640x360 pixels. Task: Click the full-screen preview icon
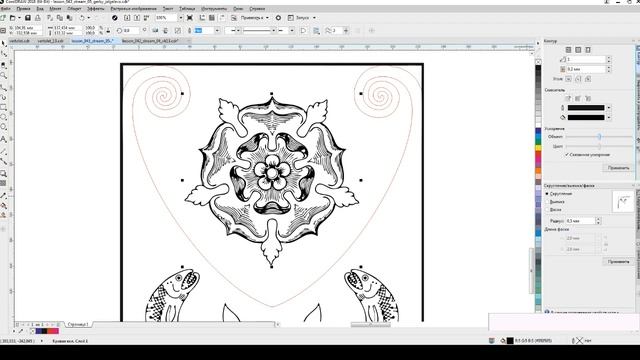[190, 18]
